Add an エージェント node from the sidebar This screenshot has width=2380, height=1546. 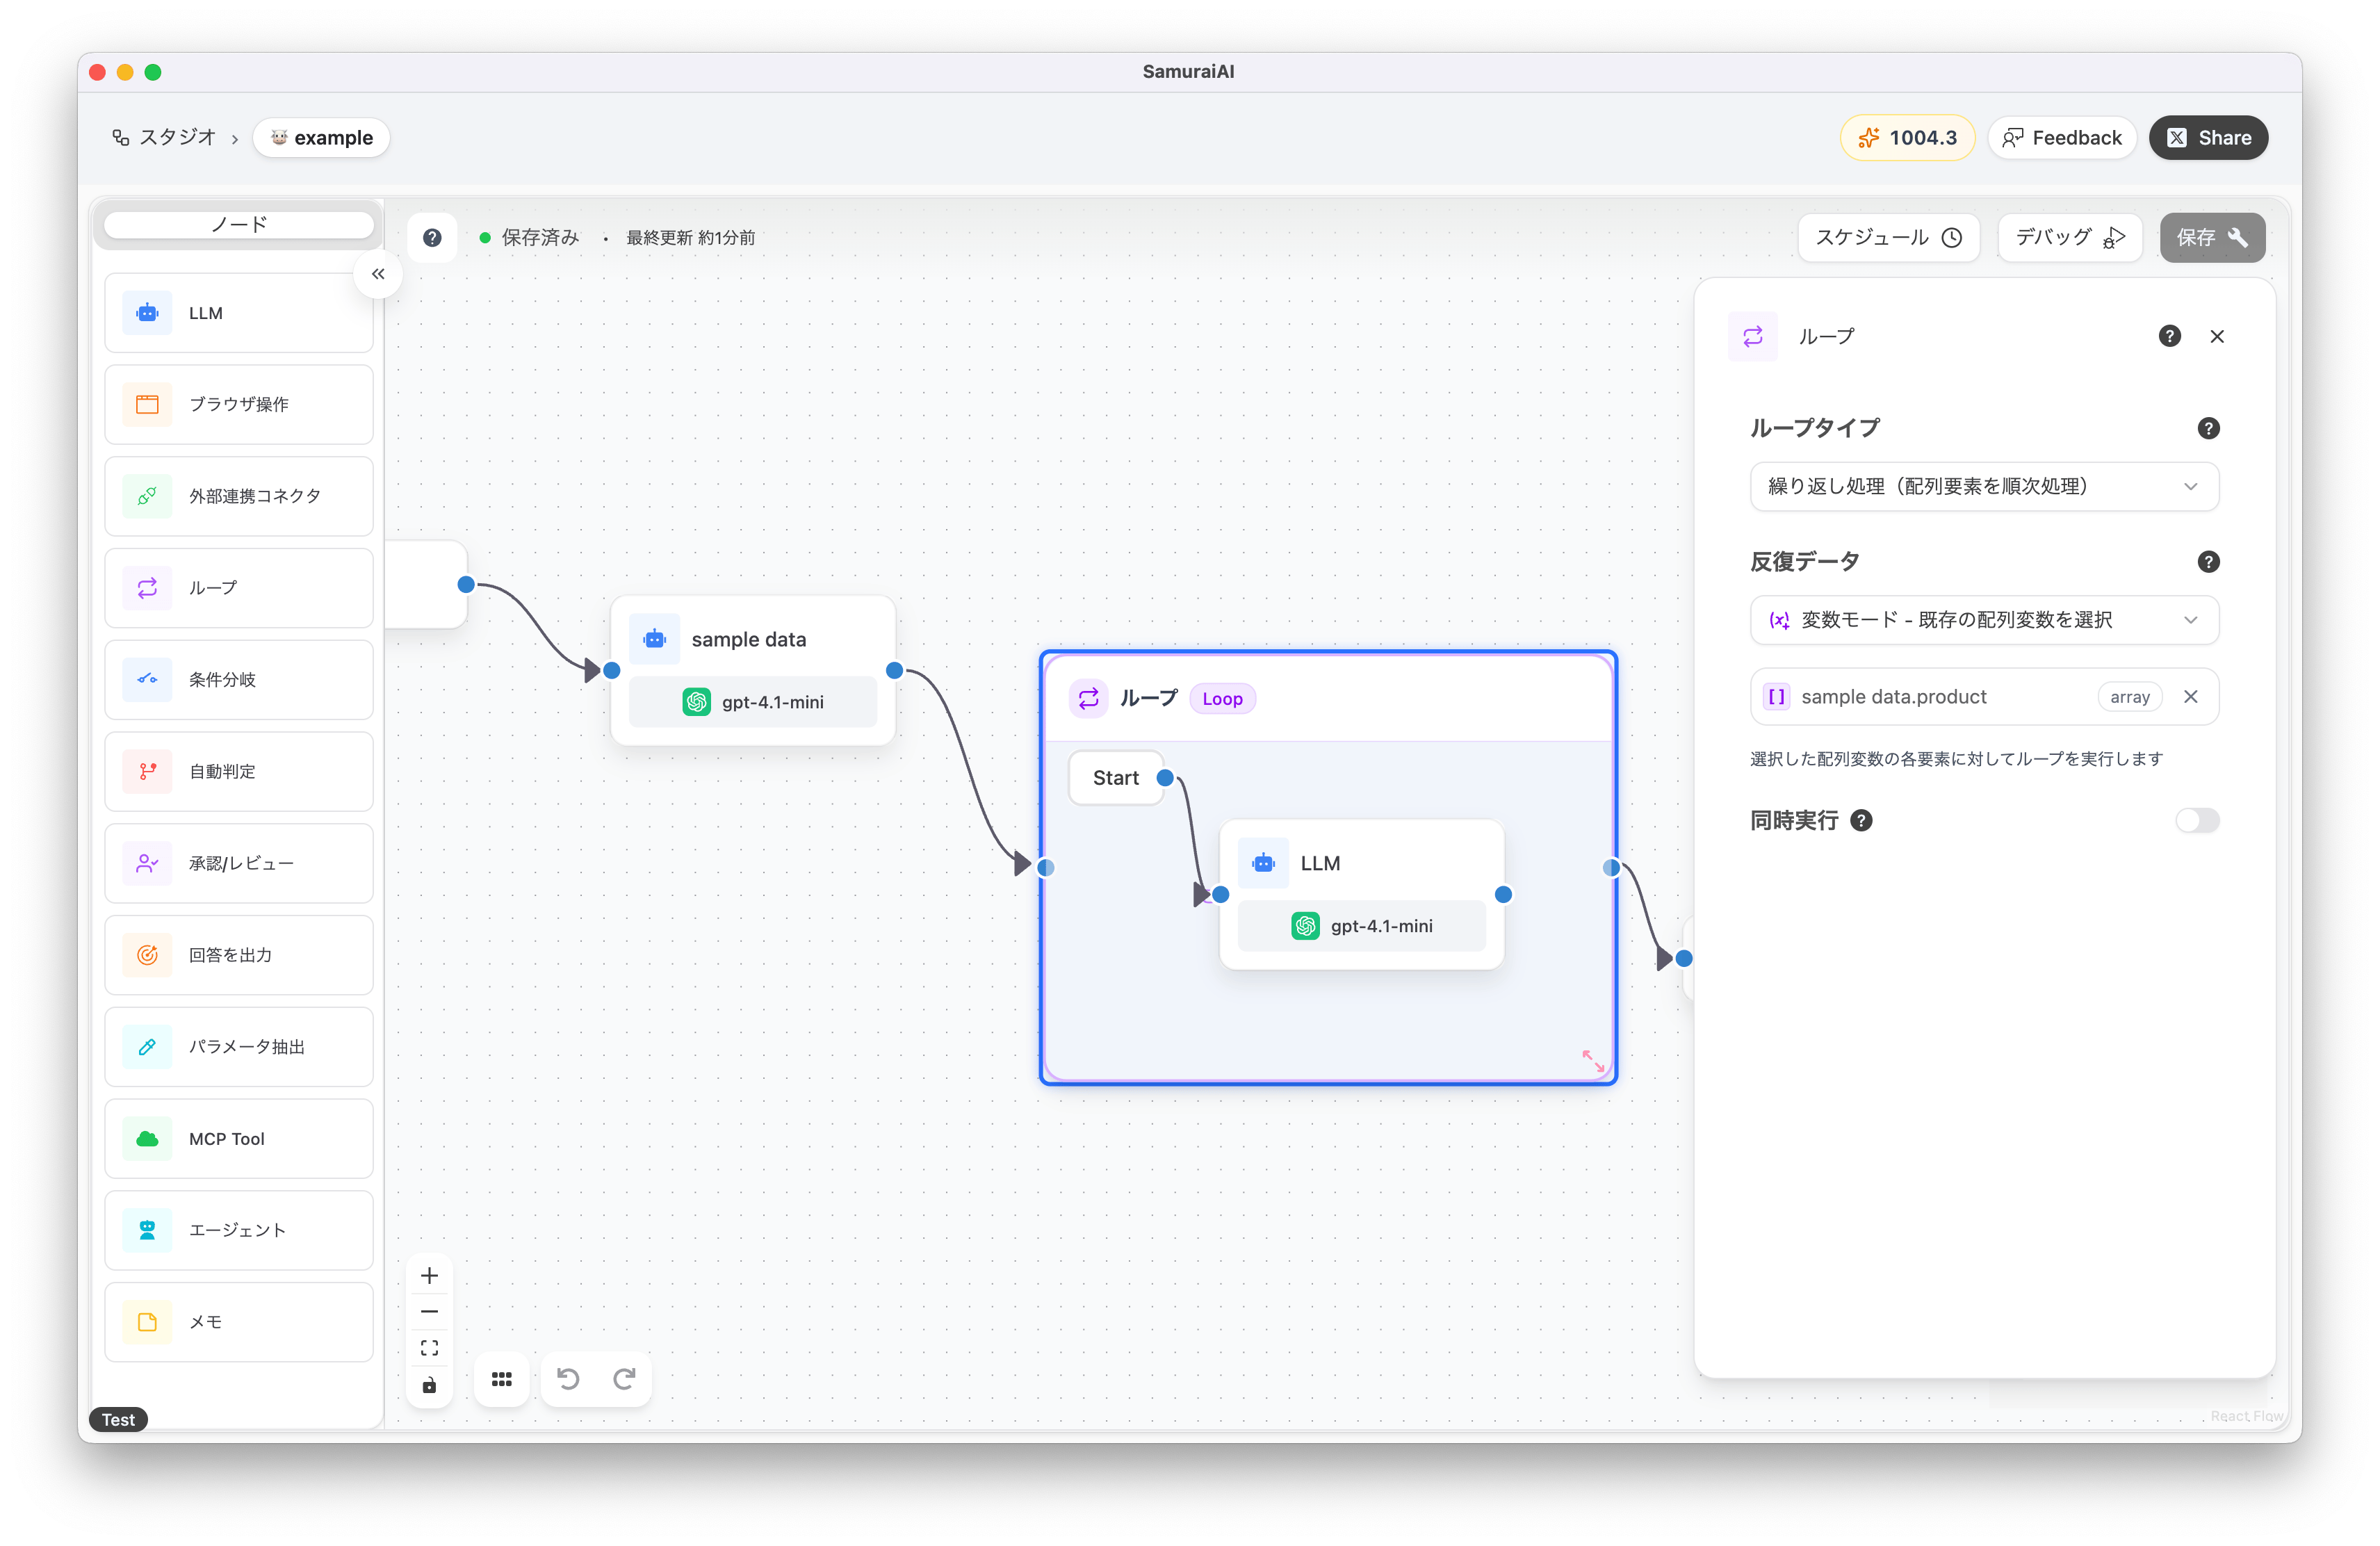238,1230
